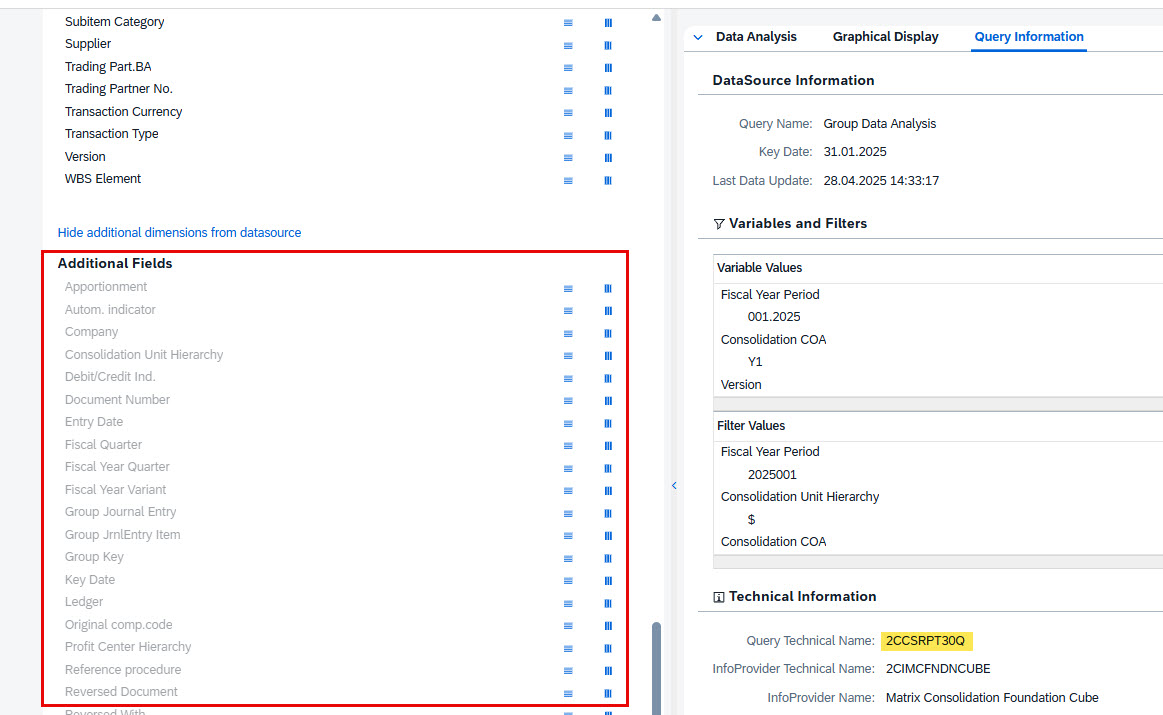Click the key date value 31.01.2025
1163x715 pixels.
pyautogui.click(x=855, y=151)
